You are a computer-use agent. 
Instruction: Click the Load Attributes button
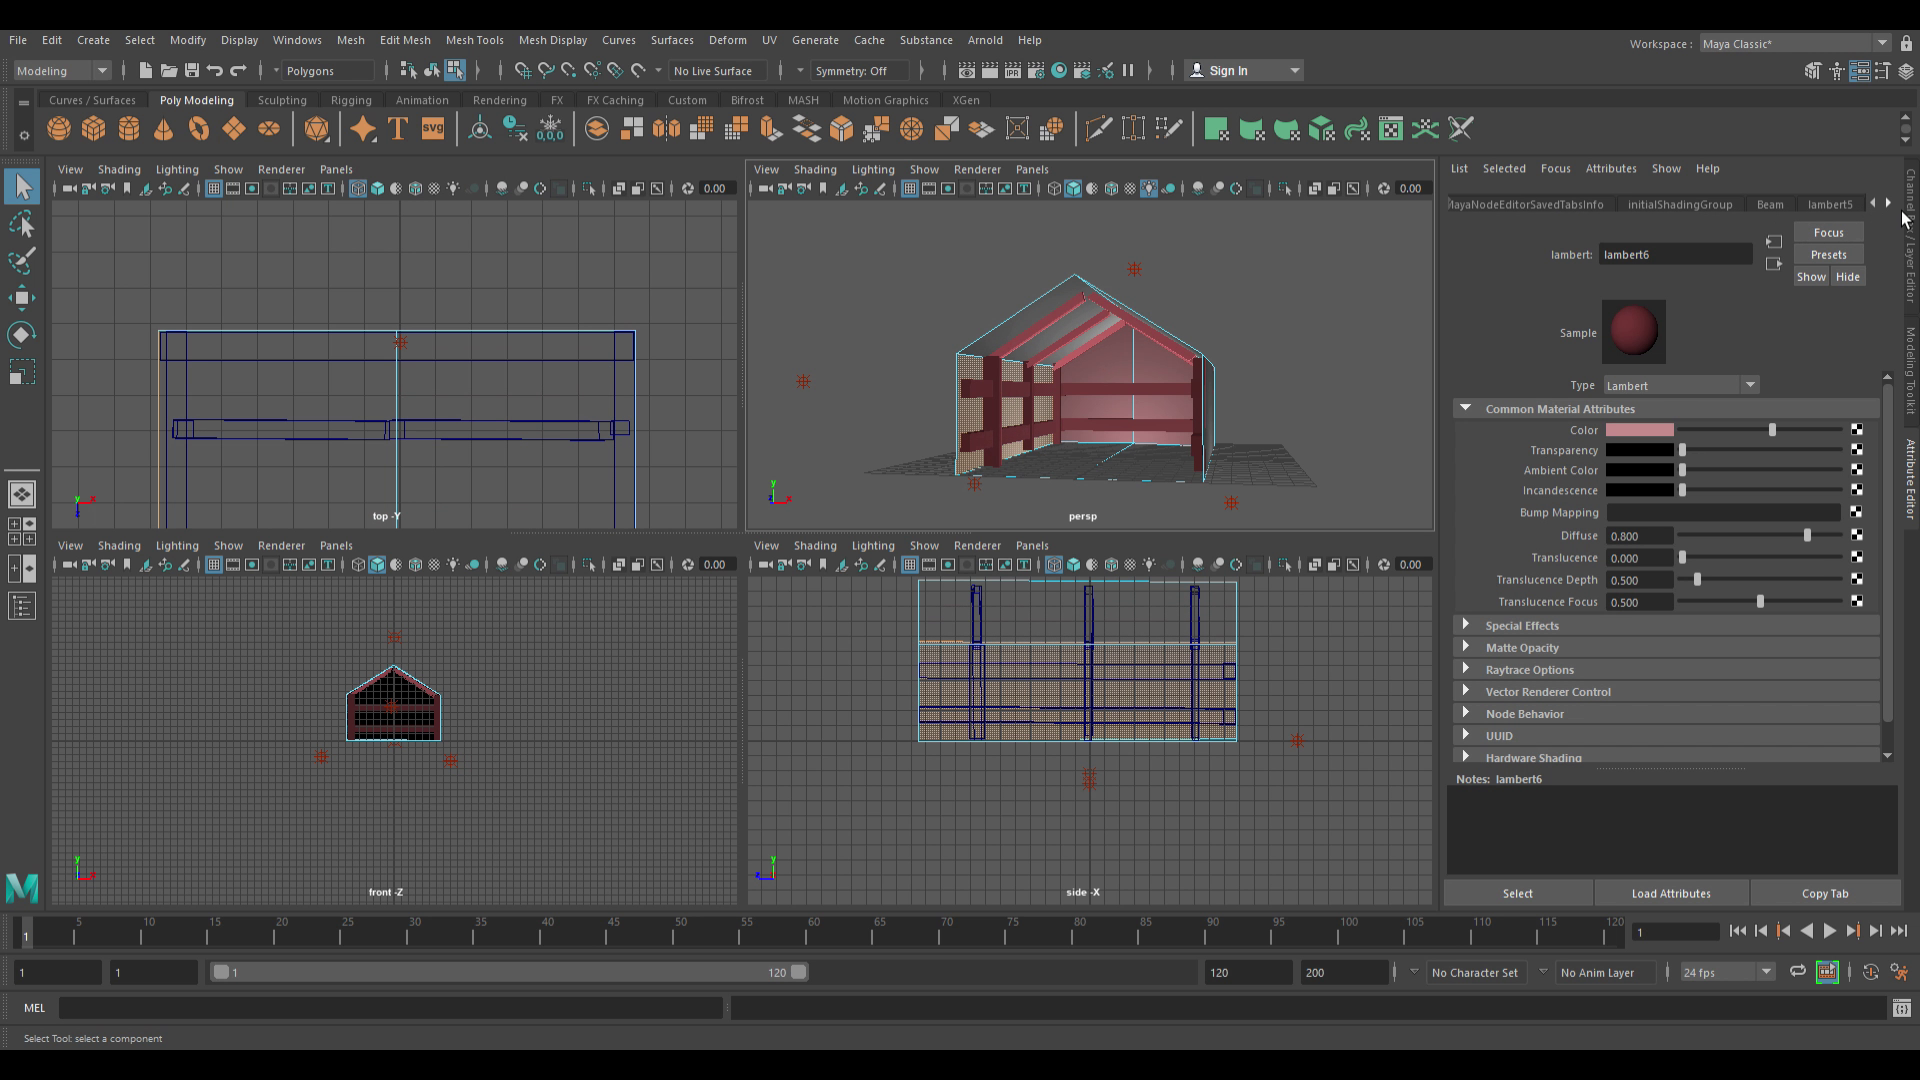tap(1671, 893)
